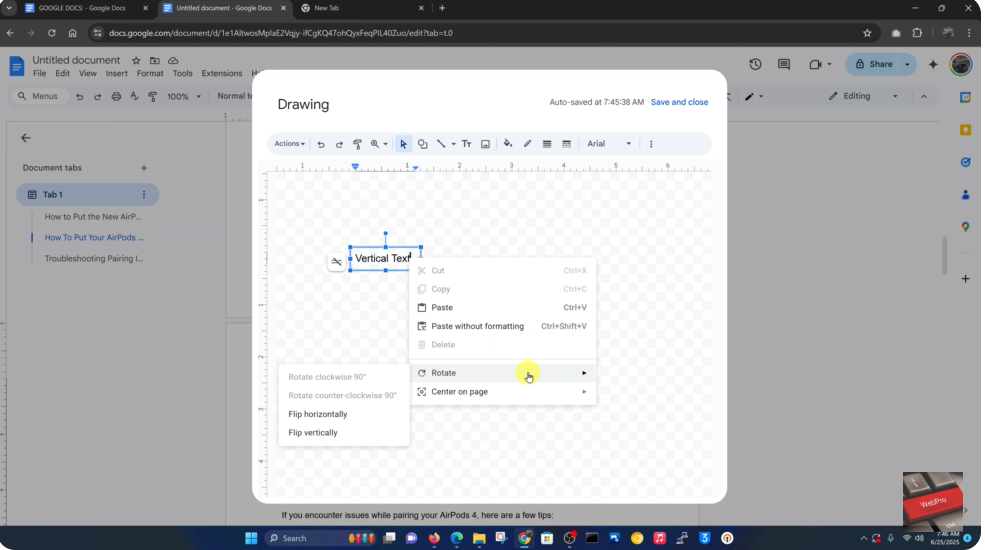Image resolution: width=985 pixels, height=550 pixels.
Task: Click Save and close
Action: [x=679, y=102]
